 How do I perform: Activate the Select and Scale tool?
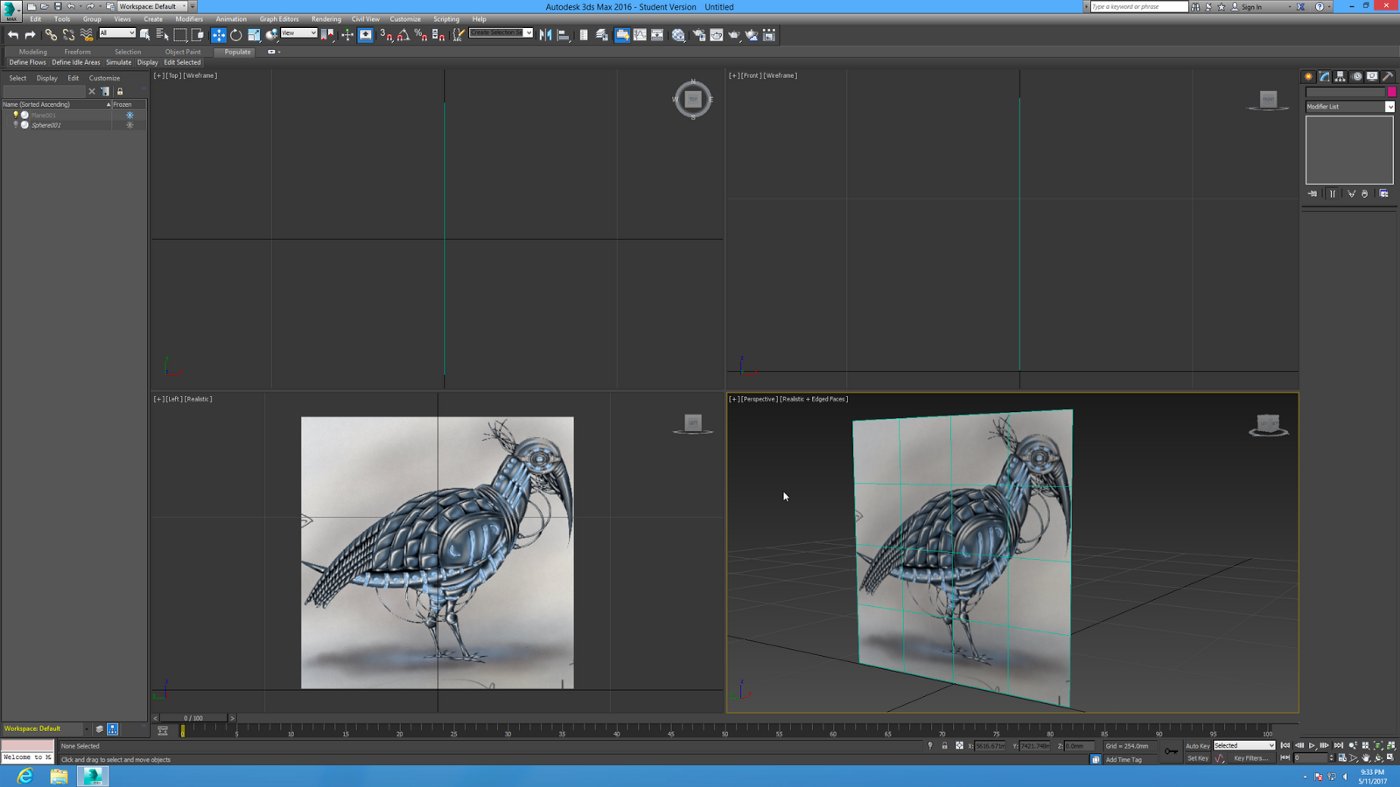[x=254, y=35]
